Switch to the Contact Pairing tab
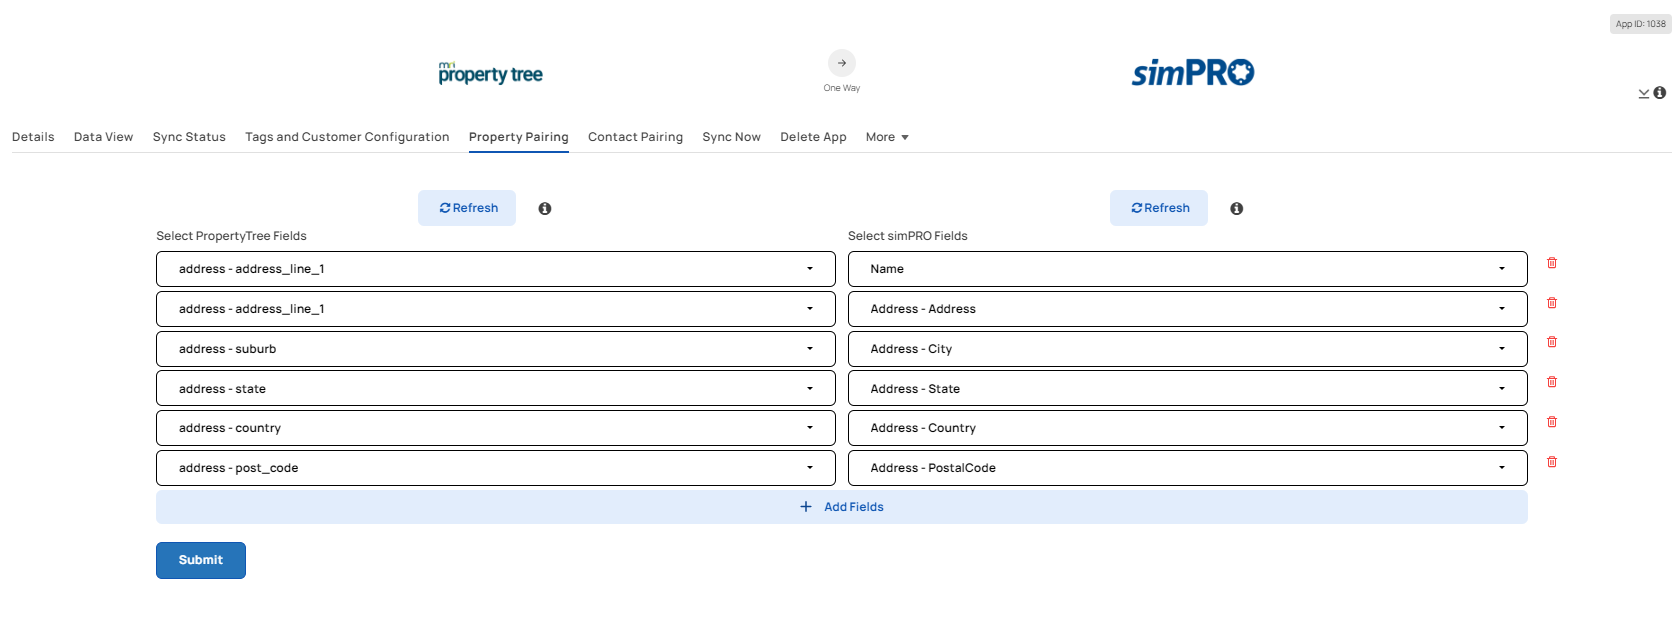This screenshot has width=1680, height=628. tap(635, 137)
